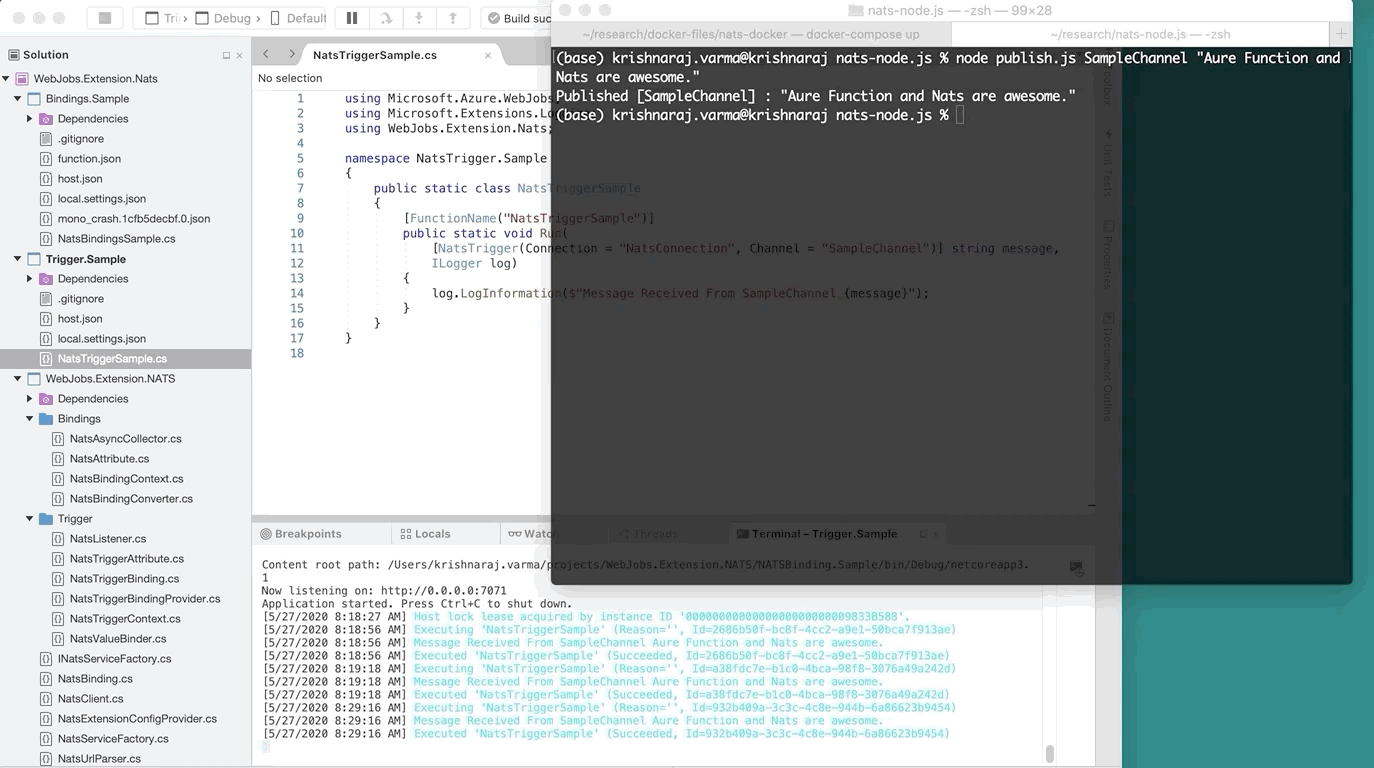The width and height of the screenshot is (1374, 768).
Task: Open local.settings.json under Trigger.Sample
Action: (x=102, y=339)
